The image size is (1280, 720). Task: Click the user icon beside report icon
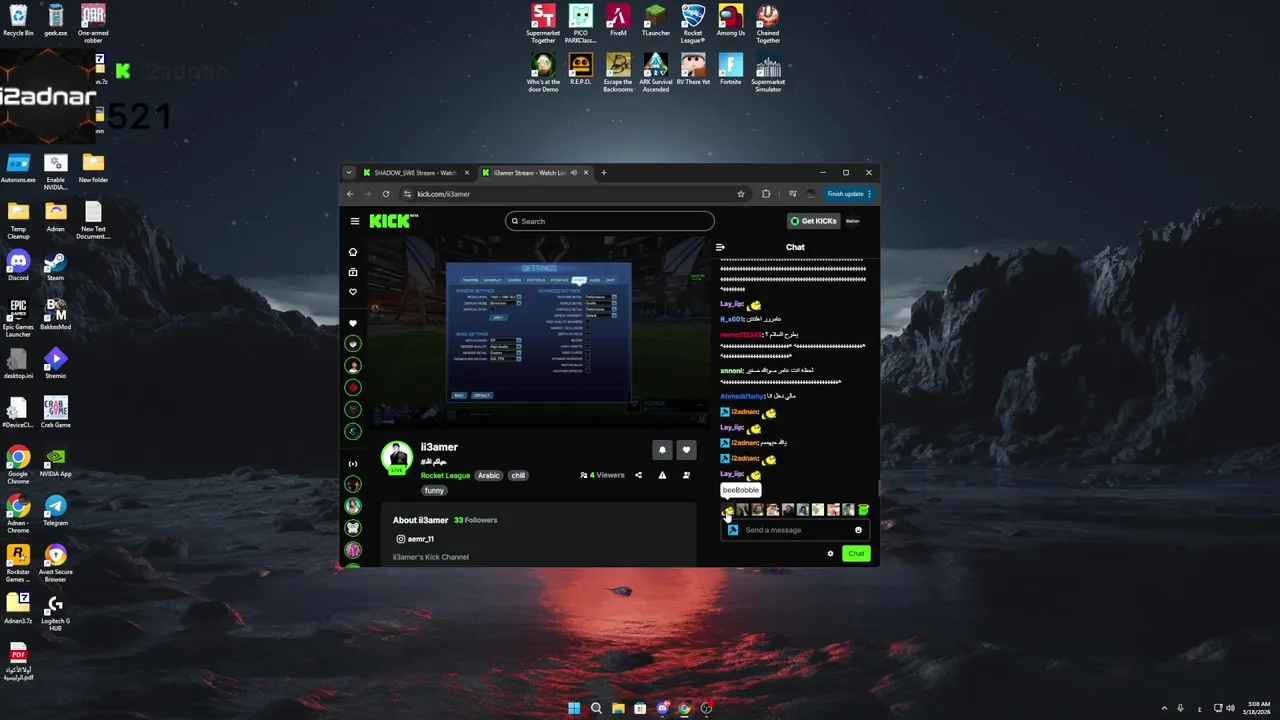[686, 475]
